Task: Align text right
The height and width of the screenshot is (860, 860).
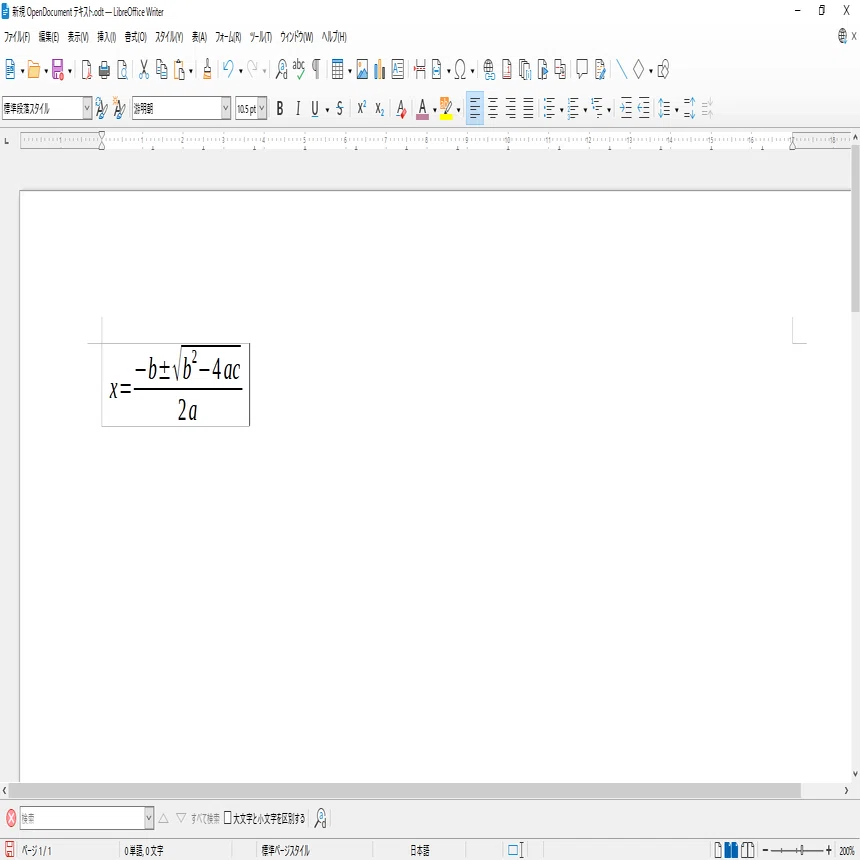Action: point(511,109)
